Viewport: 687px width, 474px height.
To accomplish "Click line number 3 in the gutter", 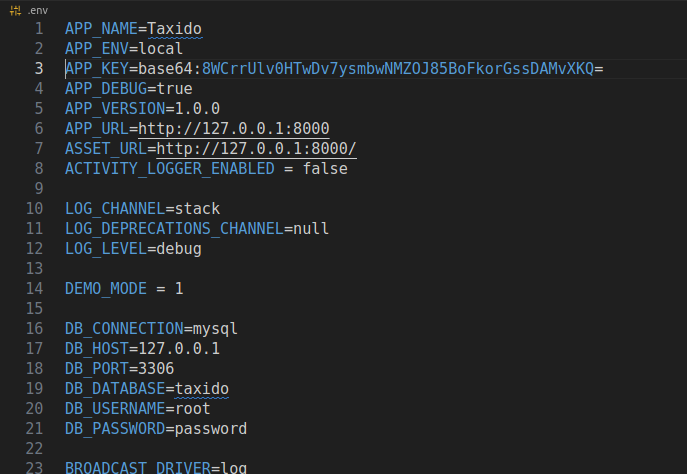I will pos(39,69).
